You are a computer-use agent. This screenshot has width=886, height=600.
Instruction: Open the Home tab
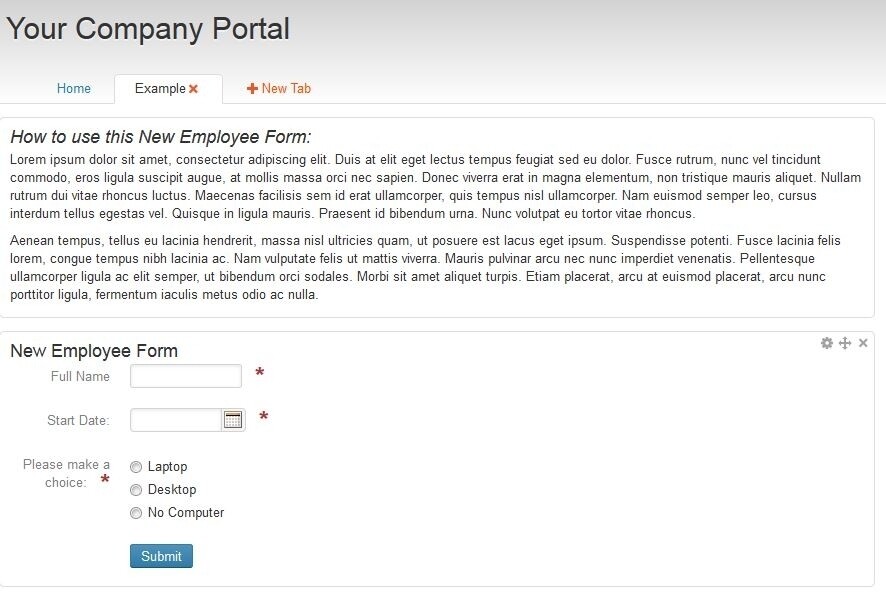click(x=73, y=89)
